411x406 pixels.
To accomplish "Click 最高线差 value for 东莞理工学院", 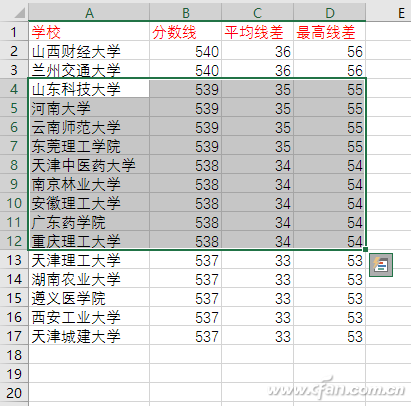I will click(330, 146).
